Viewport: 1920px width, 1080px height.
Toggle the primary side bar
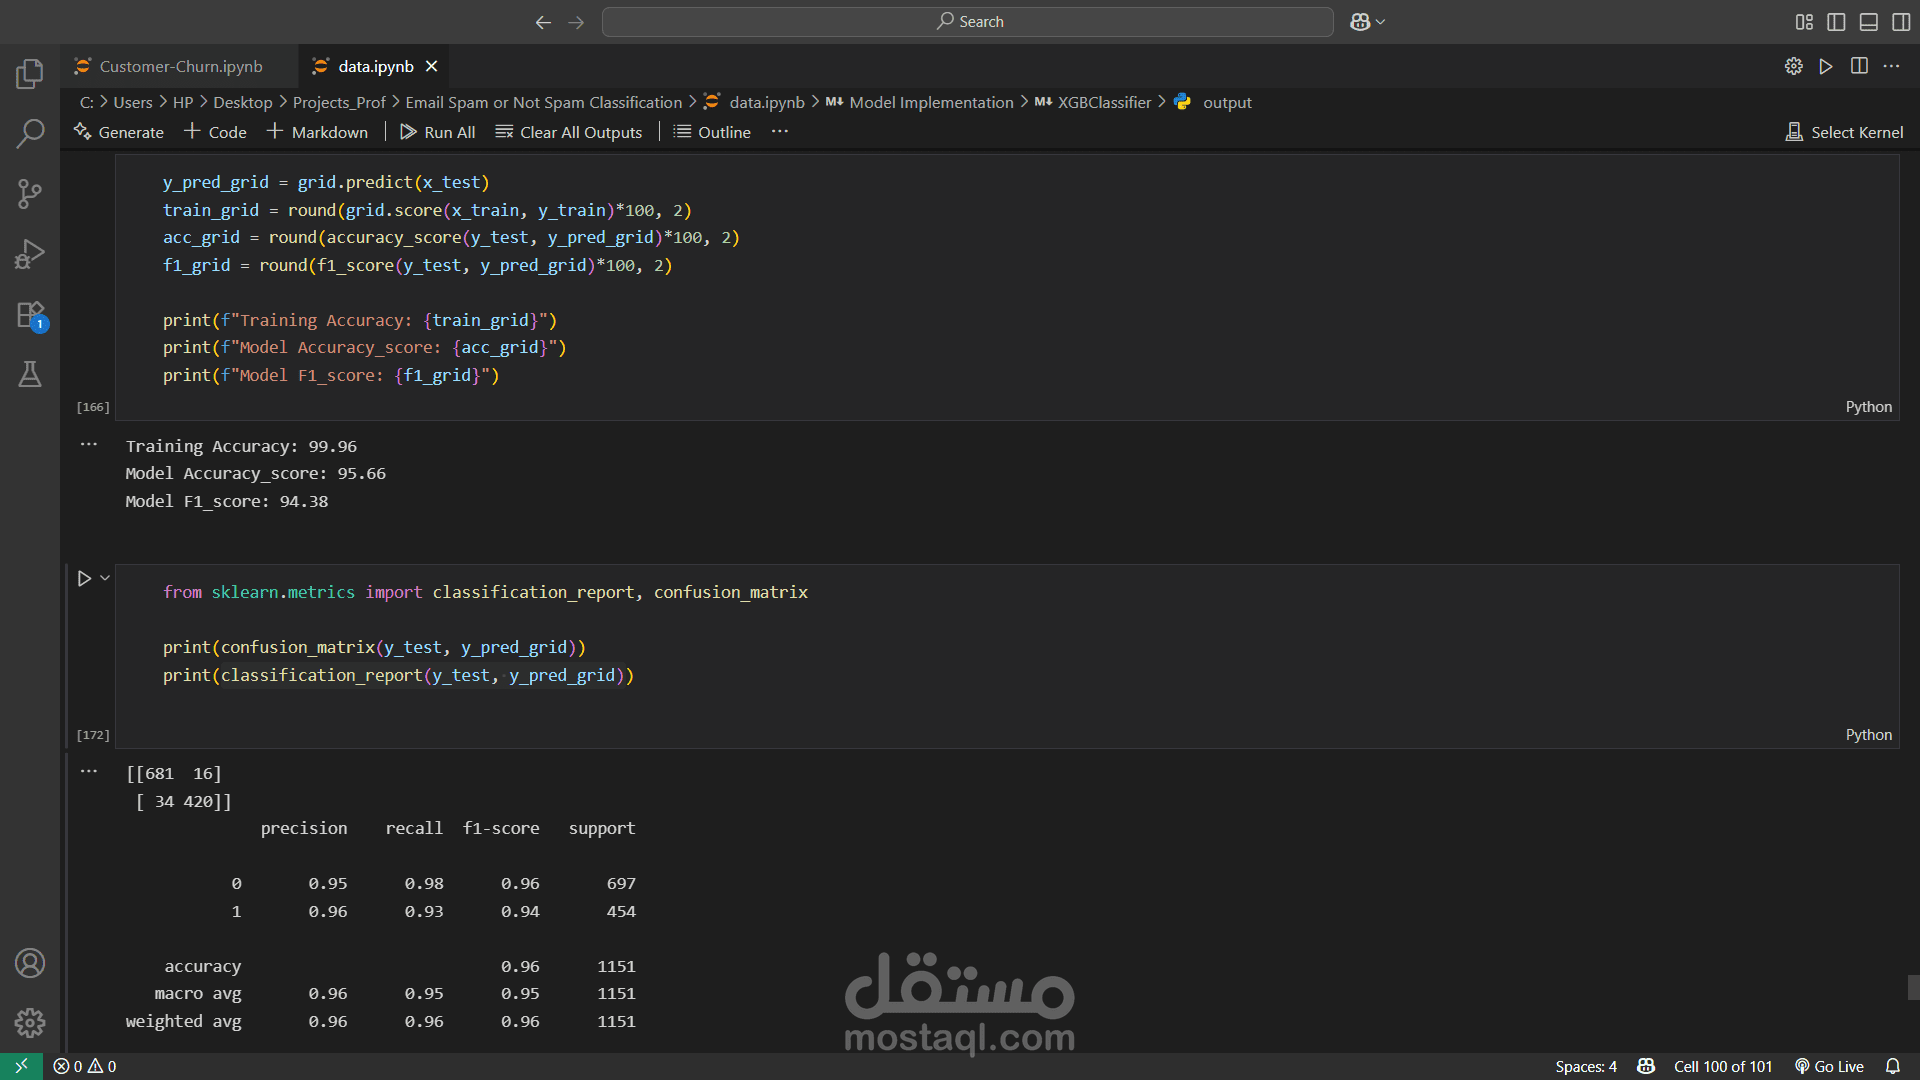[x=1836, y=22]
